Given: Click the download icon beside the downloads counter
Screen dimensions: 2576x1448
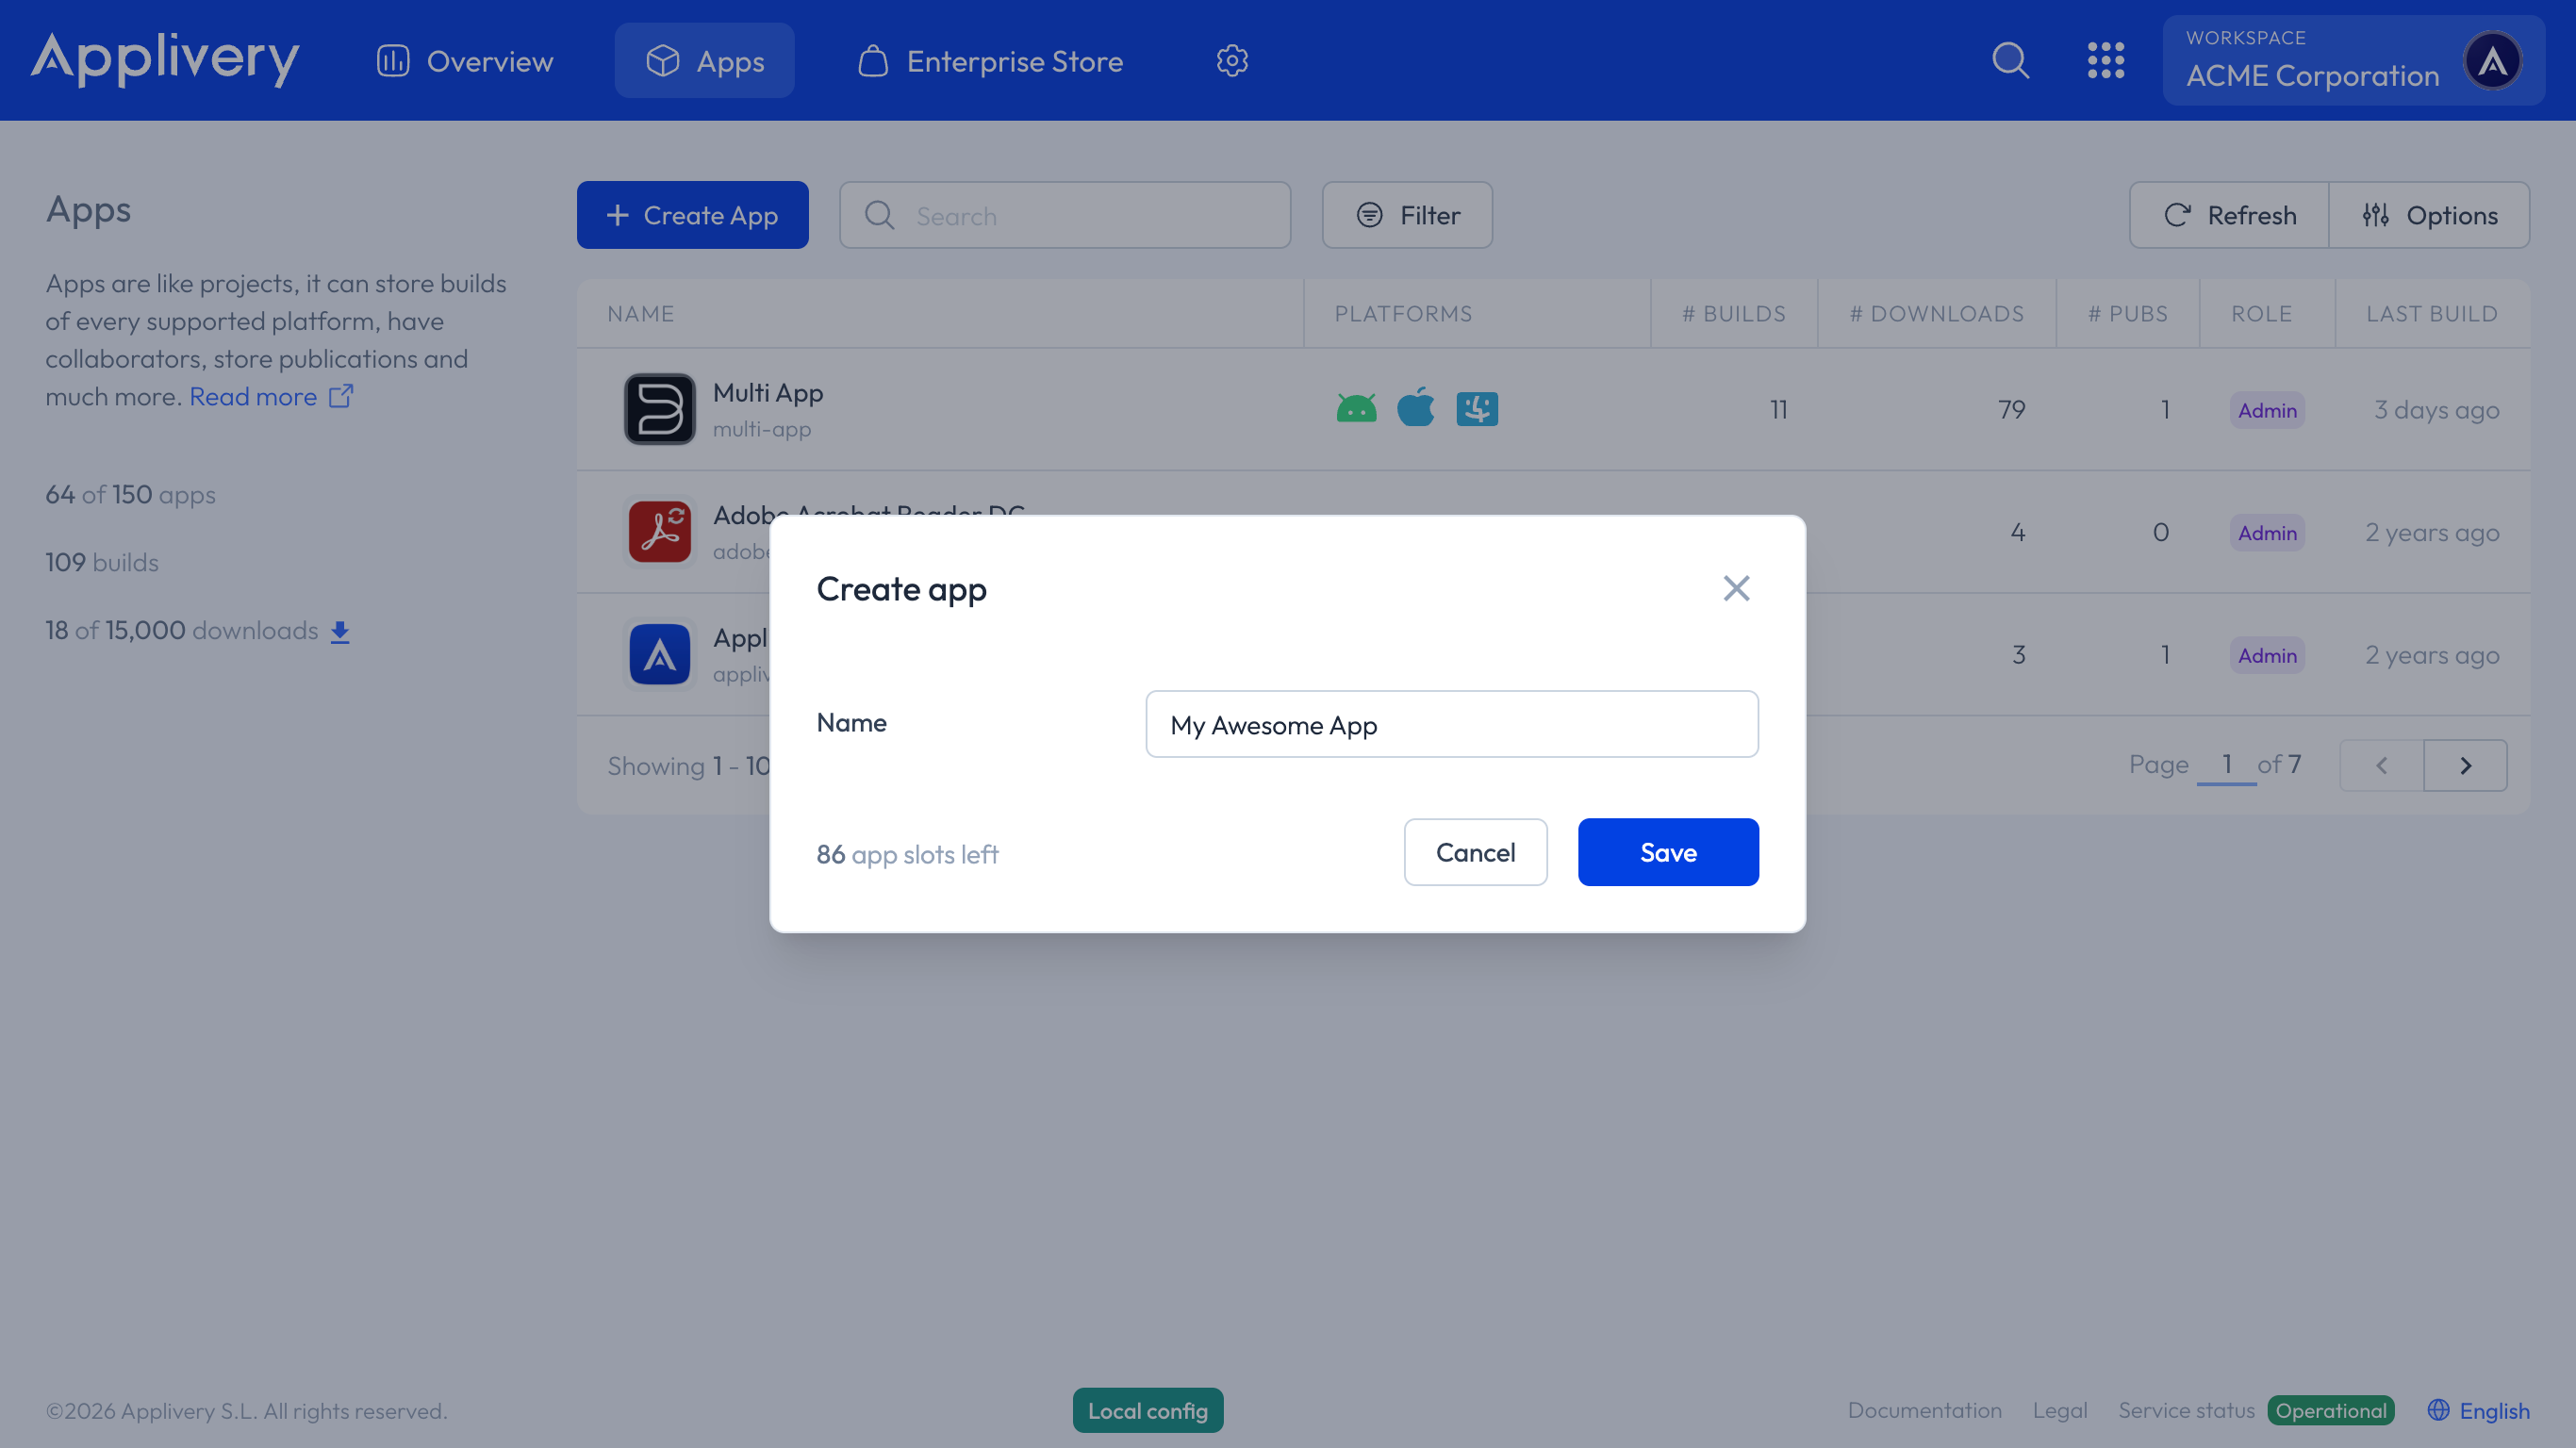Looking at the screenshot, I should pyautogui.click(x=340, y=631).
